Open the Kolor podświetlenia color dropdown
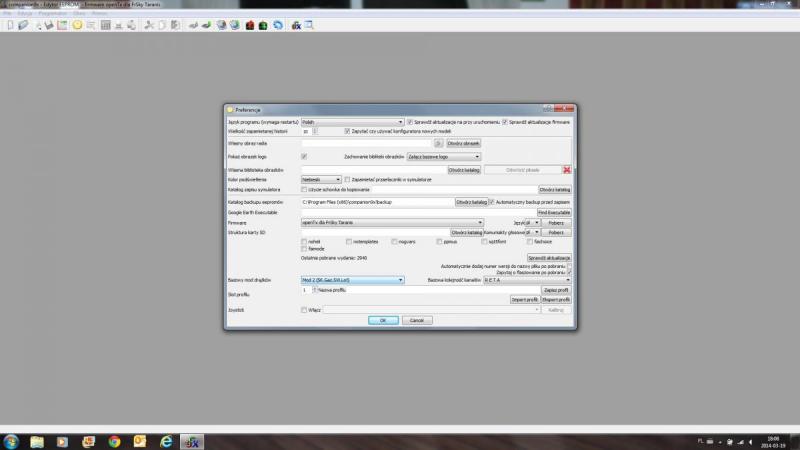Image resolution: width=800 pixels, height=450 pixels. [x=320, y=179]
